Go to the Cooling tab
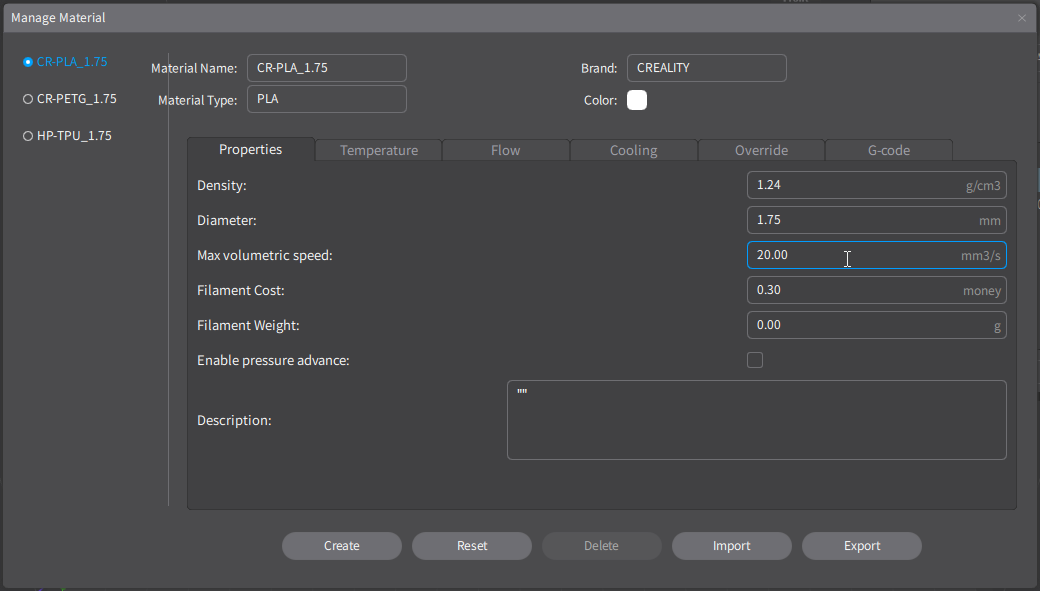Screen dimensions: 1040x591 coord(633,150)
